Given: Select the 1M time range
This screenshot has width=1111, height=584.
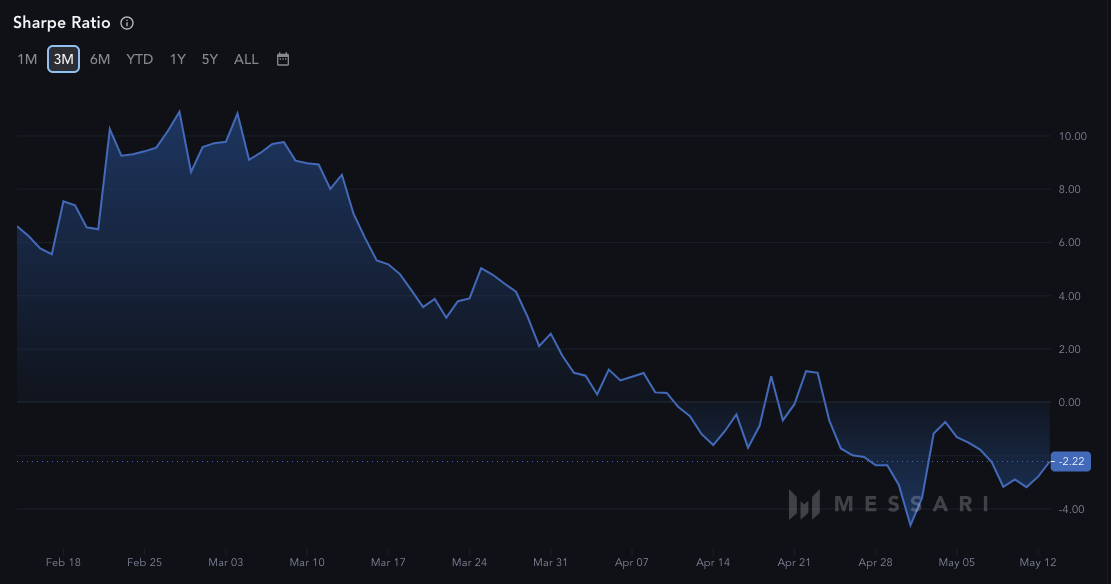Looking at the screenshot, I should [27, 59].
